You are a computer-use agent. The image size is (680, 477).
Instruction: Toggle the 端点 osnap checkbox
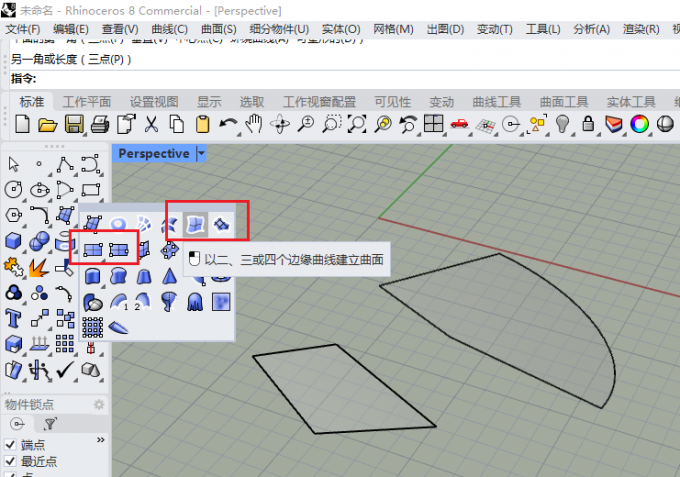coord(10,444)
